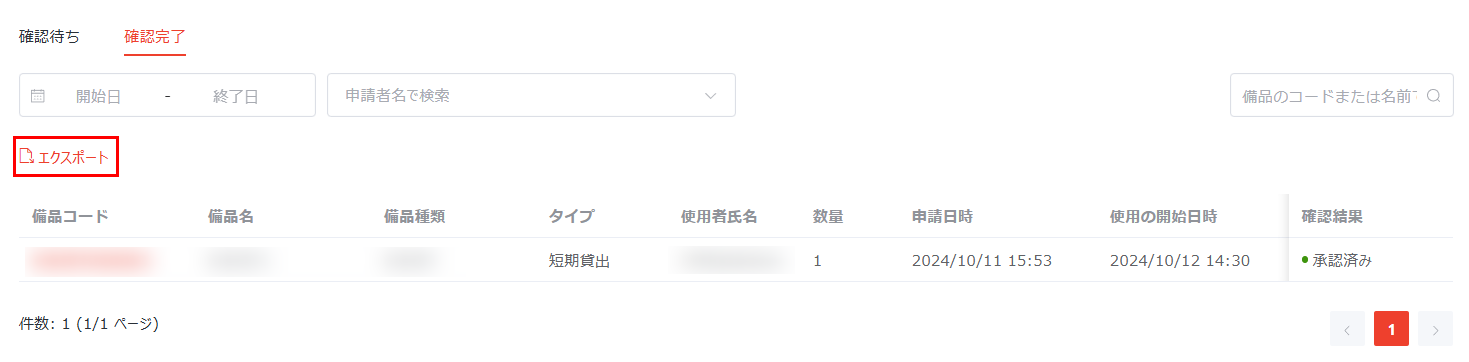Select the 確認完了 tab
This screenshot has width=1469, height=362.
(x=155, y=37)
